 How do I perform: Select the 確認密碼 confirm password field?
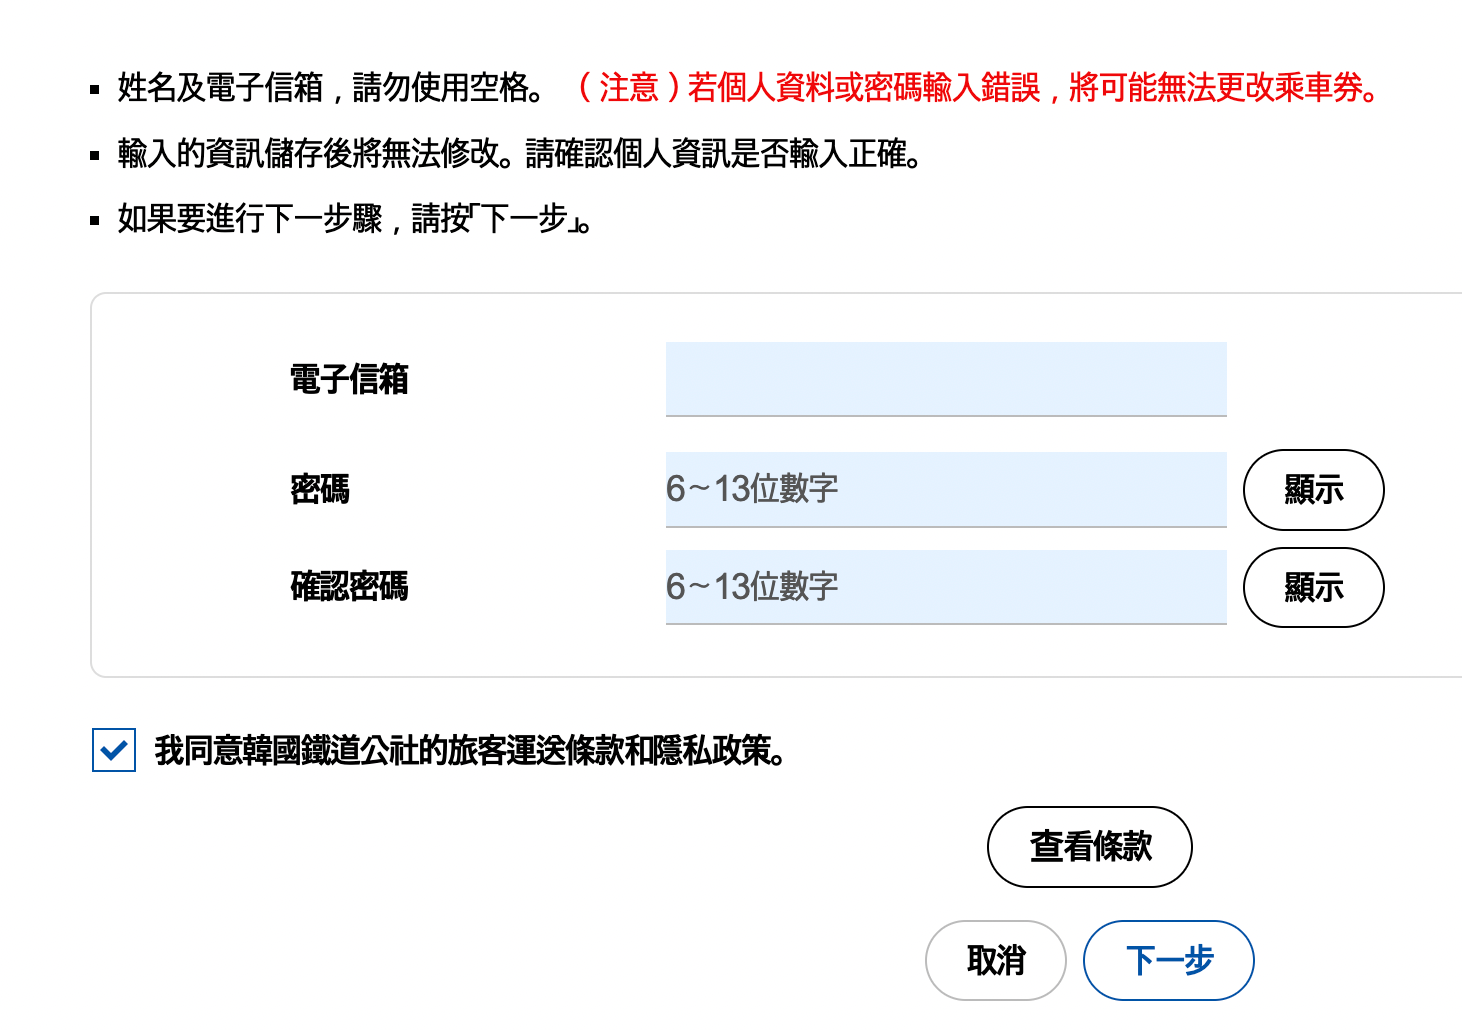945,587
